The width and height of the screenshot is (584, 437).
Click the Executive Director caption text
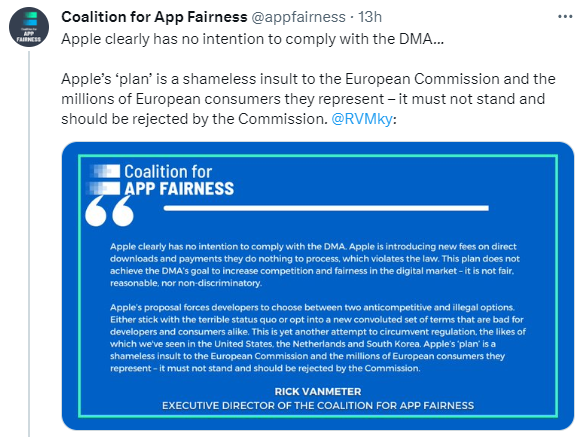click(x=318, y=405)
